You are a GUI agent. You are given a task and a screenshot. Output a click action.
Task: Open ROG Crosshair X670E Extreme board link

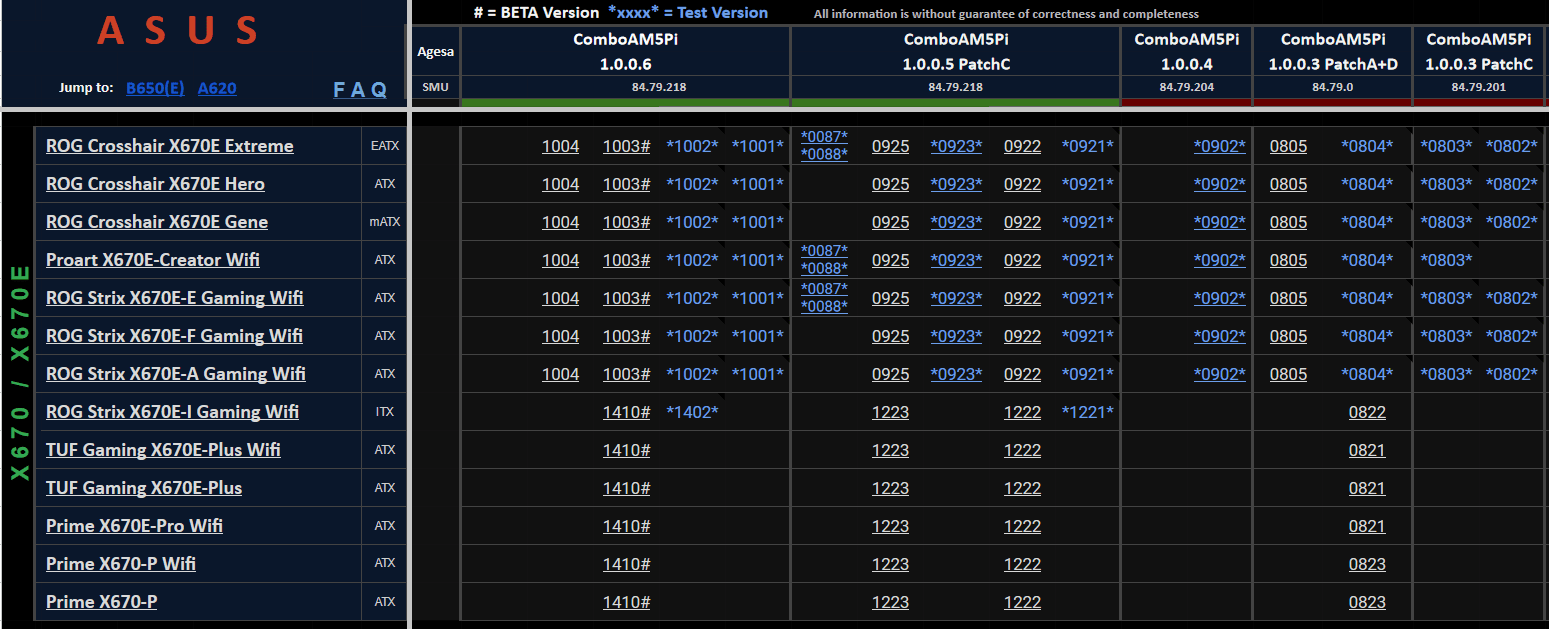(170, 146)
